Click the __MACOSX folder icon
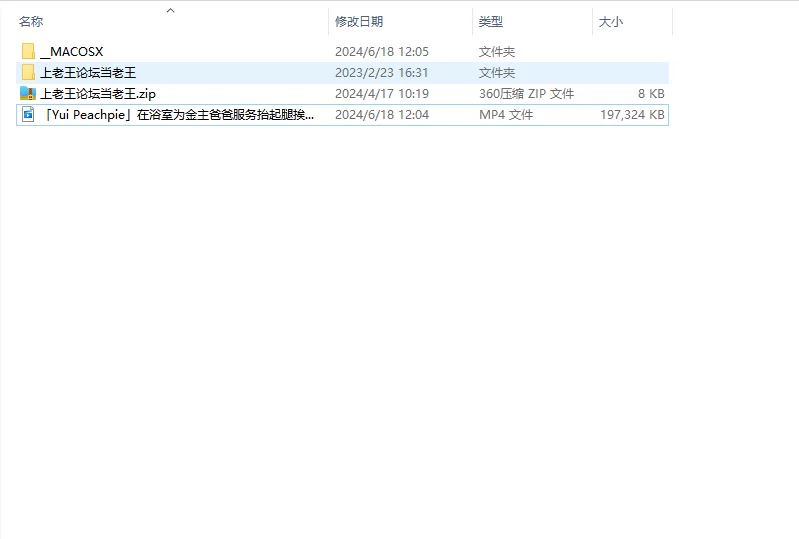Image resolution: width=799 pixels, height=539 pixels. 28,51
